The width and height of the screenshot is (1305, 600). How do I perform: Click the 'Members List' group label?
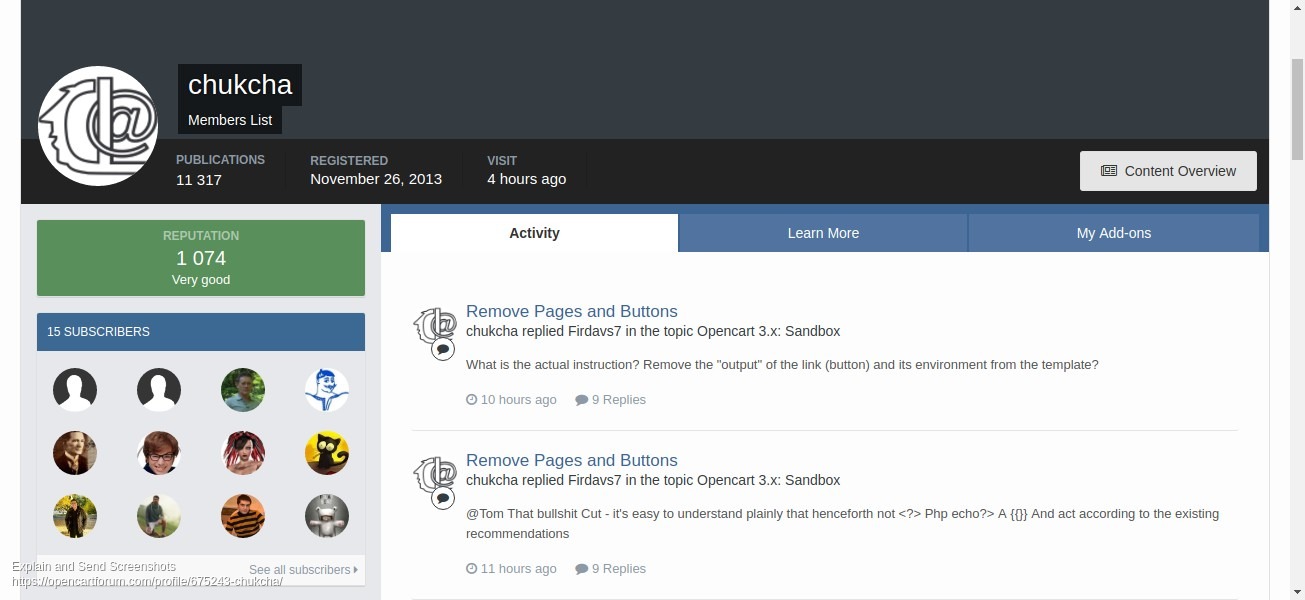pos(230,120)
